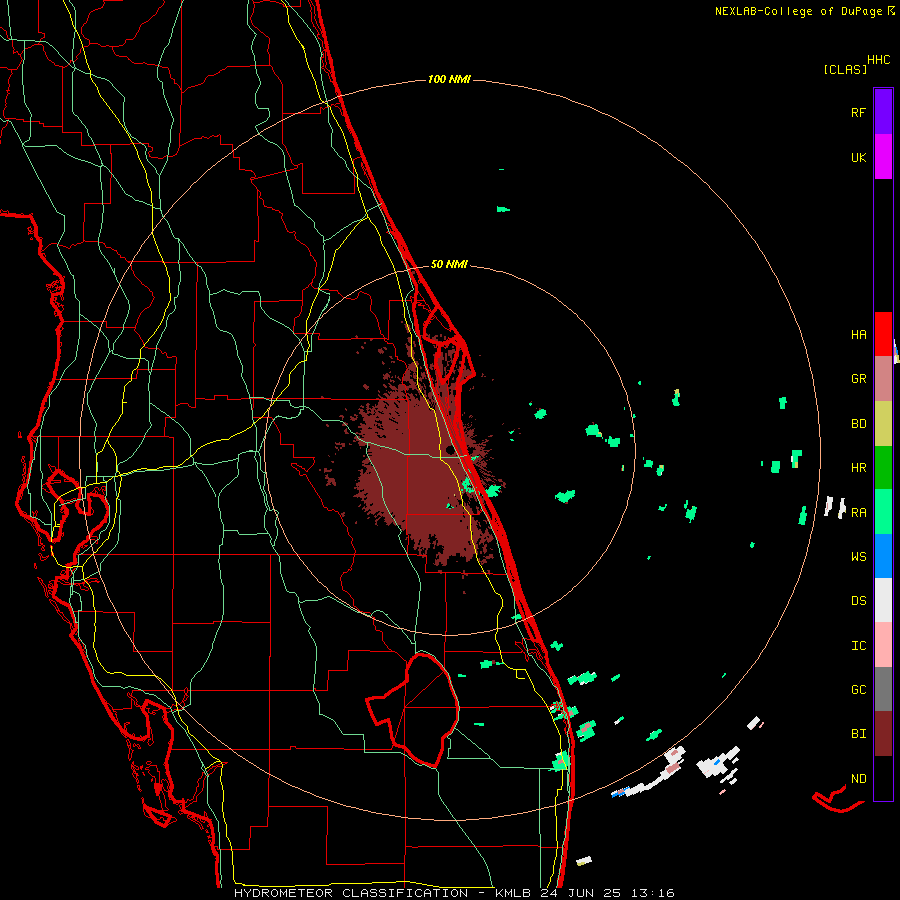This screenshot has height=900, width=900.
Task: Click the 'HA' legend label
Action: (859, 335)
